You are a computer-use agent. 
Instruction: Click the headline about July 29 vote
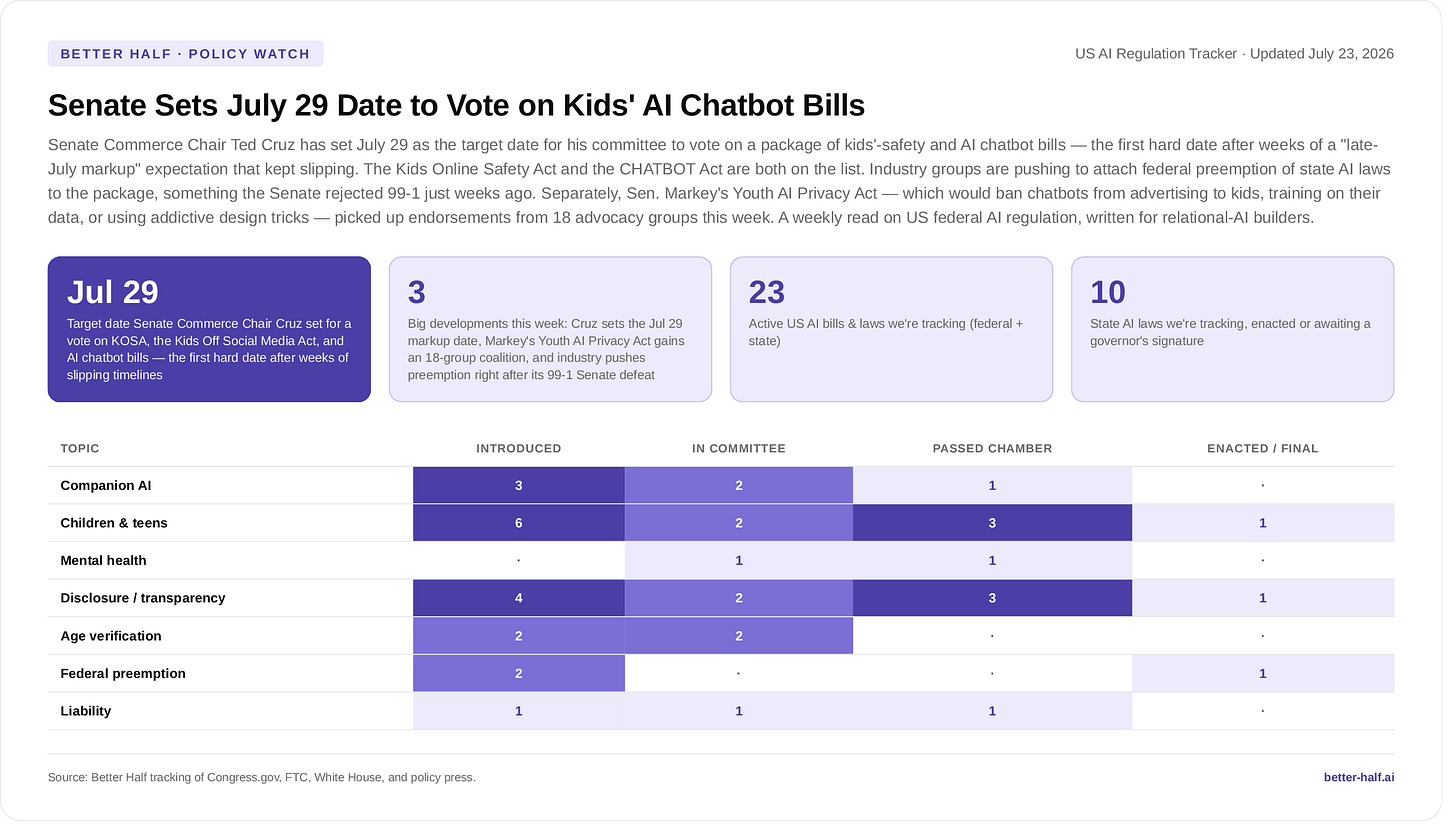[x=456, y=105]
